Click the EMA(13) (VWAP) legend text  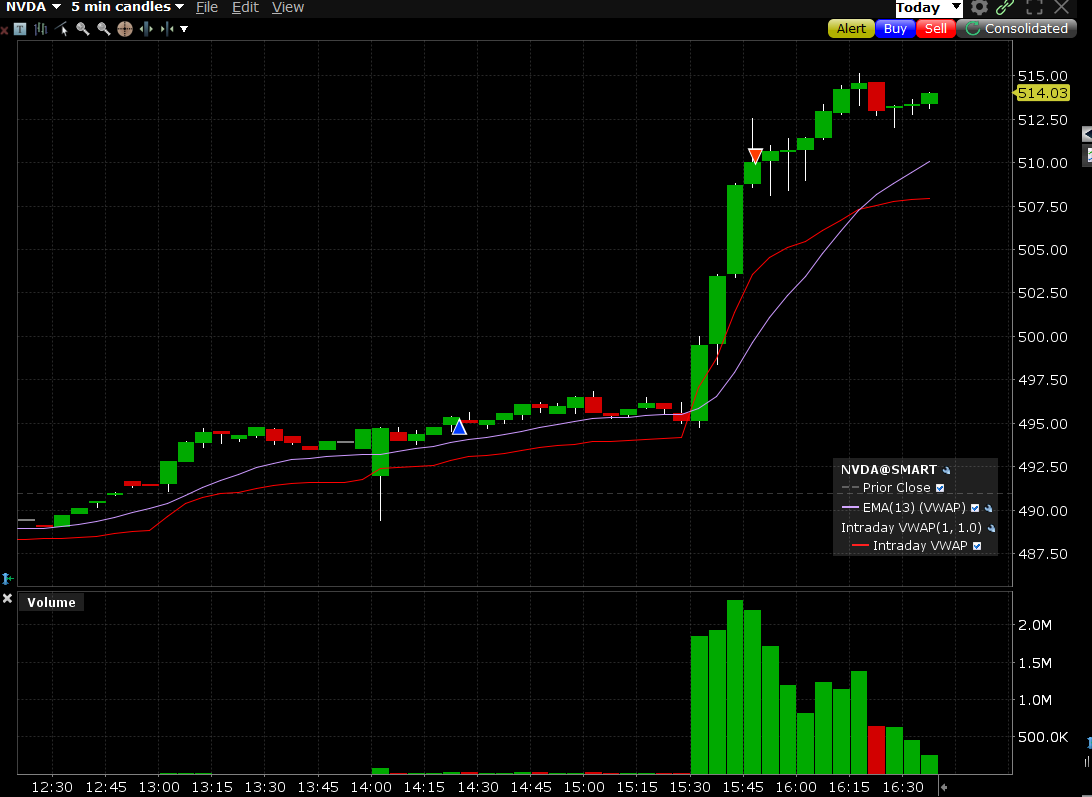click(x=914, y=508)
